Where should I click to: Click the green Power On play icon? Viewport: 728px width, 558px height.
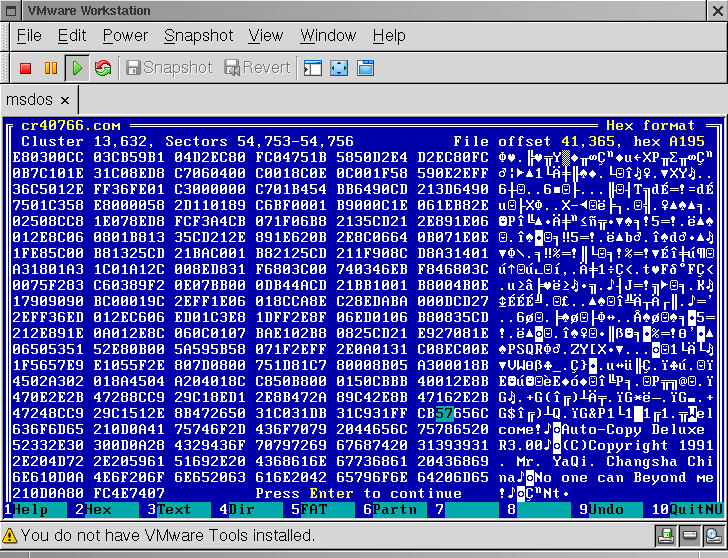point(77,68)
